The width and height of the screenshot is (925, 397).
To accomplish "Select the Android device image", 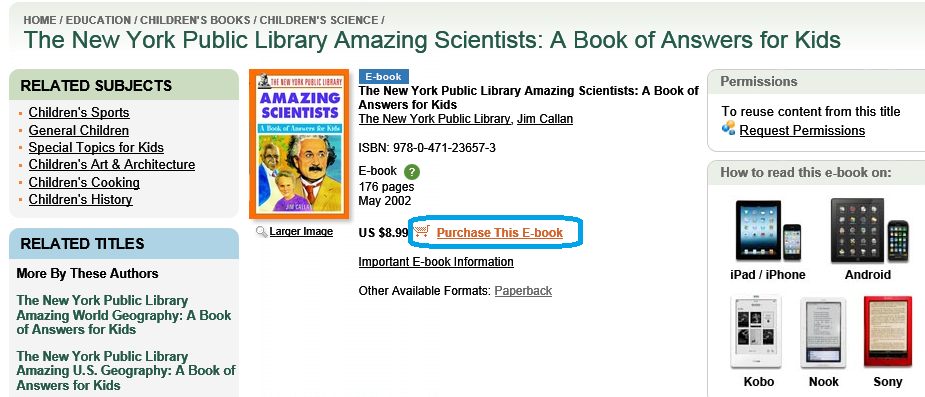I will tap(870, 231).
